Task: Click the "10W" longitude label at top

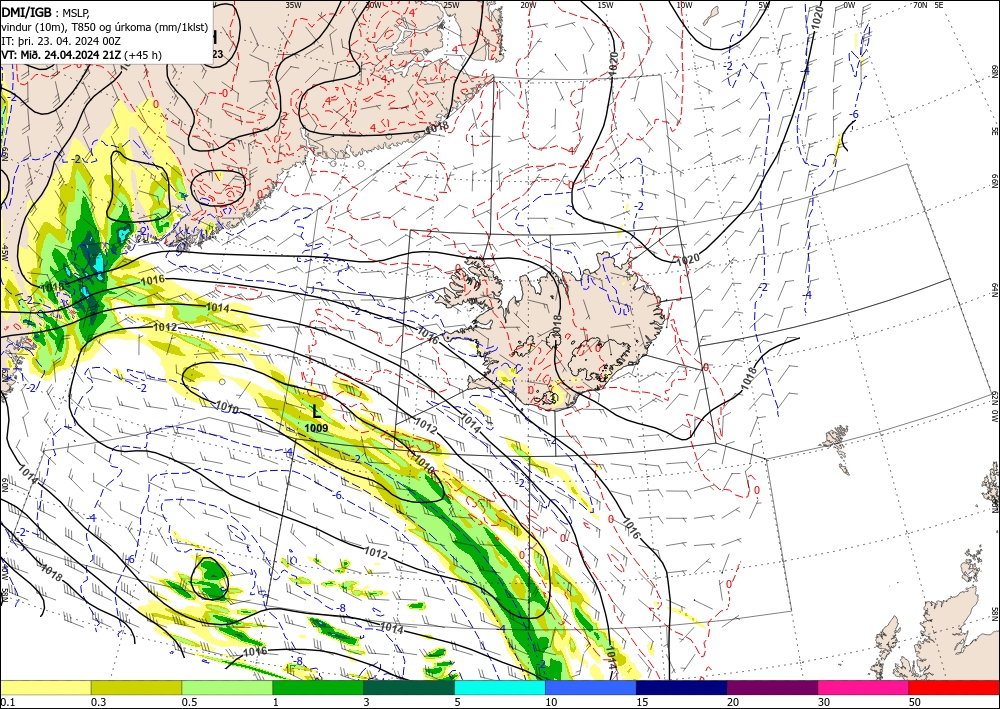Action: (x=684, y=4)
